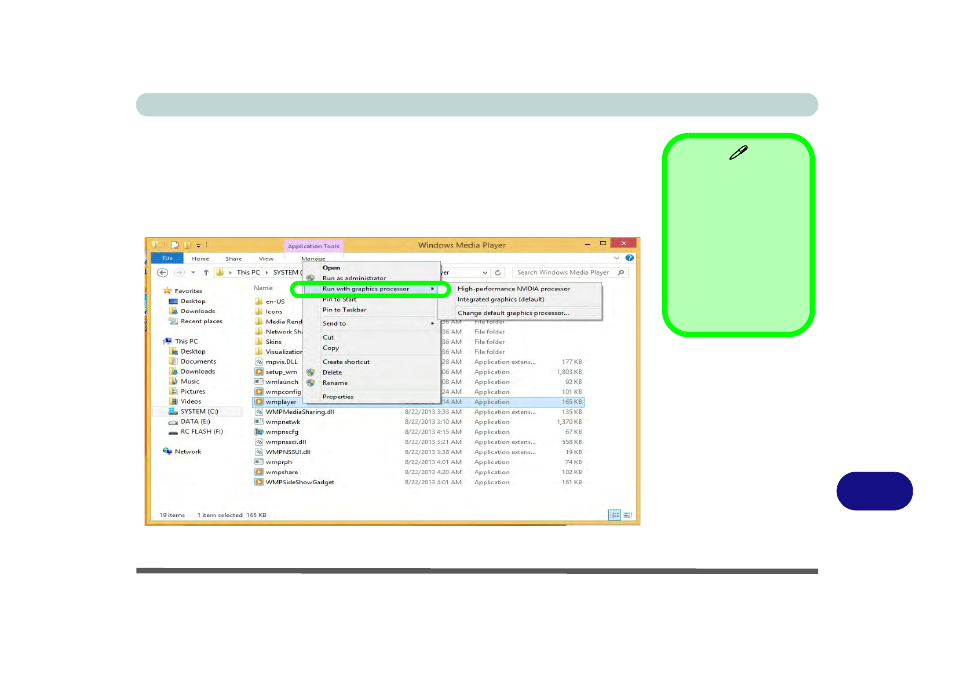Select Videos under This PC
Image resolution: width=954 pixels, height=673 pixels.
pos(190,402)
